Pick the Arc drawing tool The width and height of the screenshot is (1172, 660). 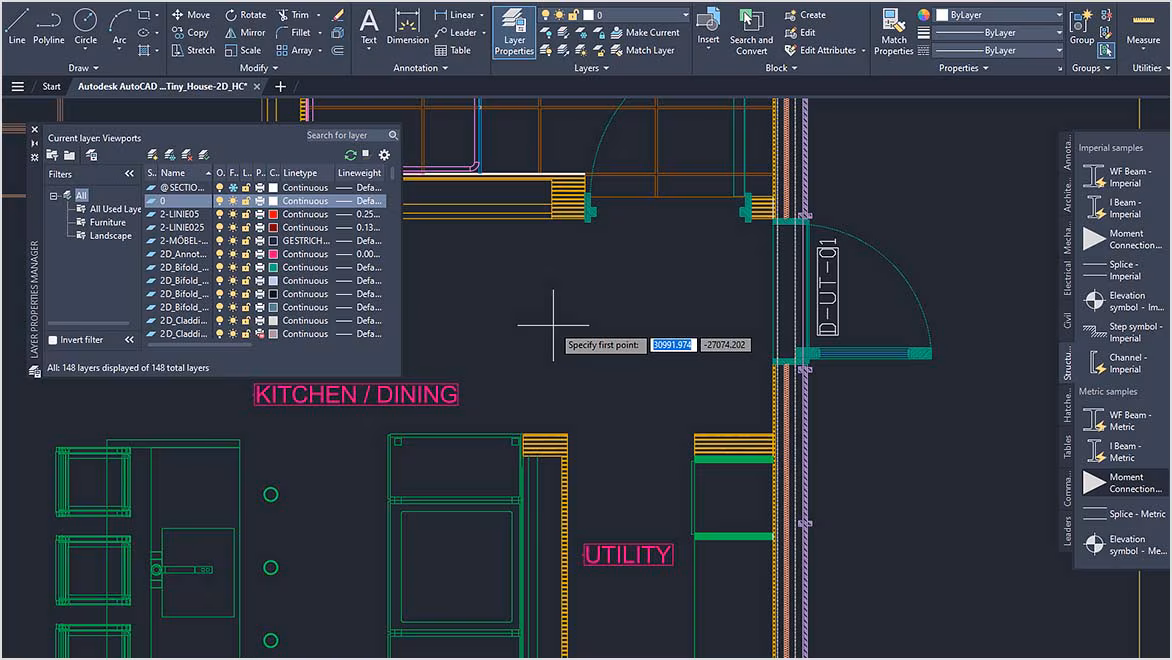tap(119, 26)
